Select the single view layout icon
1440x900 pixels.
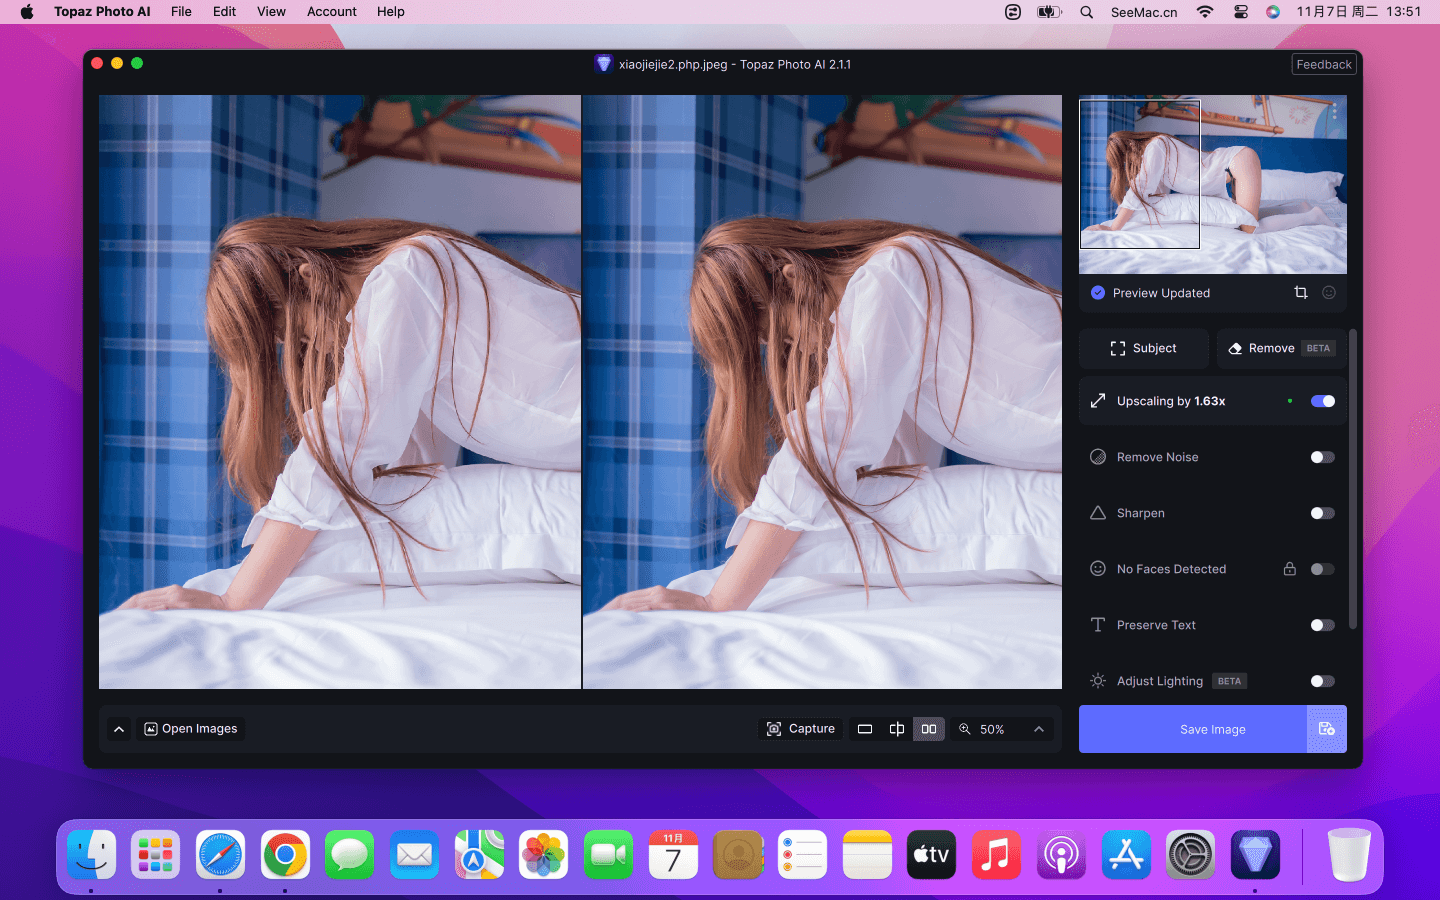[x=865, y=729]
